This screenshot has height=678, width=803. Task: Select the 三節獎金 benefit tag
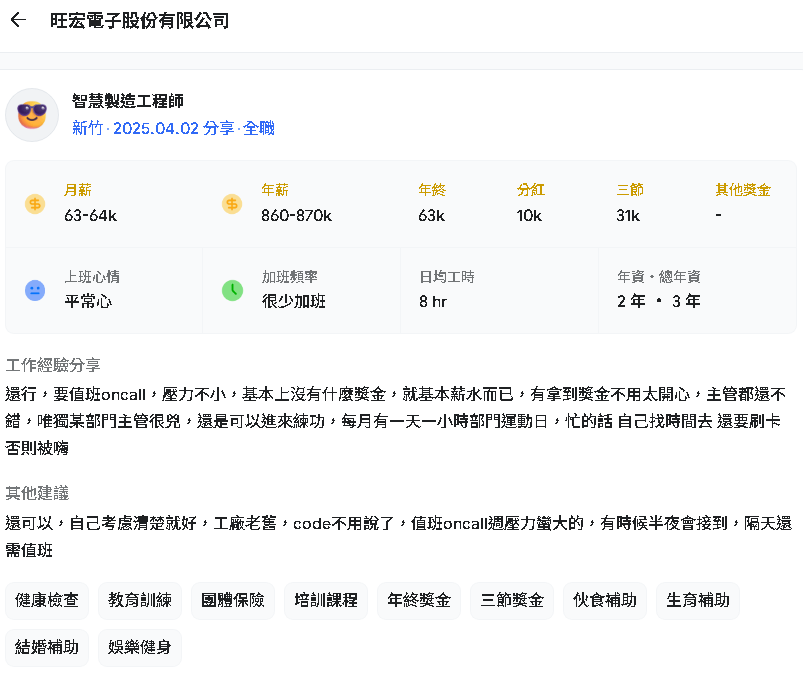tap(512, 600)
